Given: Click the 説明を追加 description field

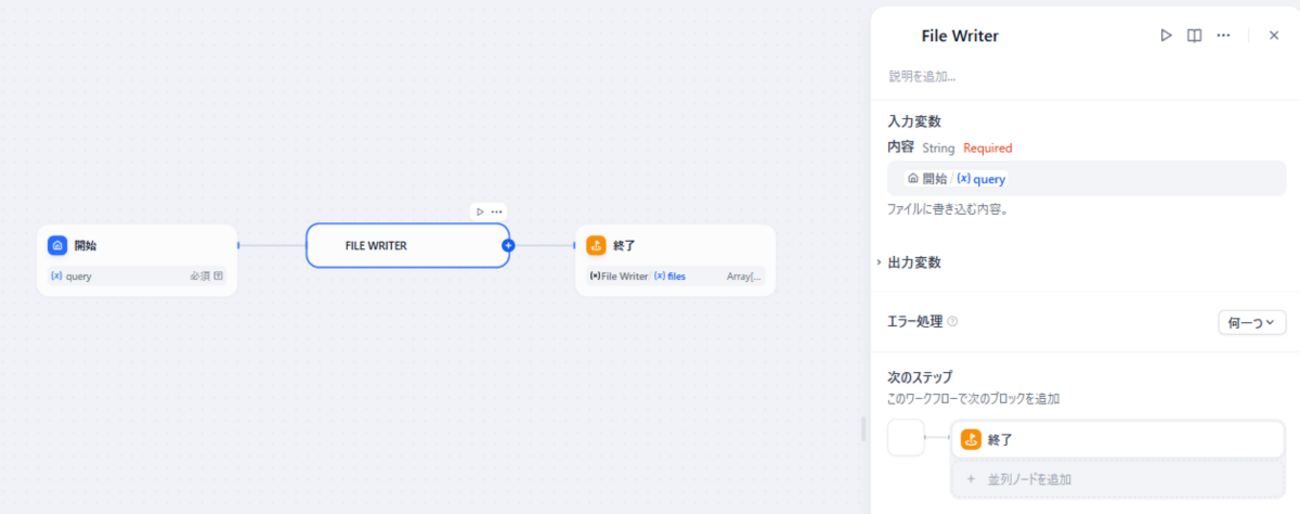Looking at the screenshot, I should coord(922,76).
